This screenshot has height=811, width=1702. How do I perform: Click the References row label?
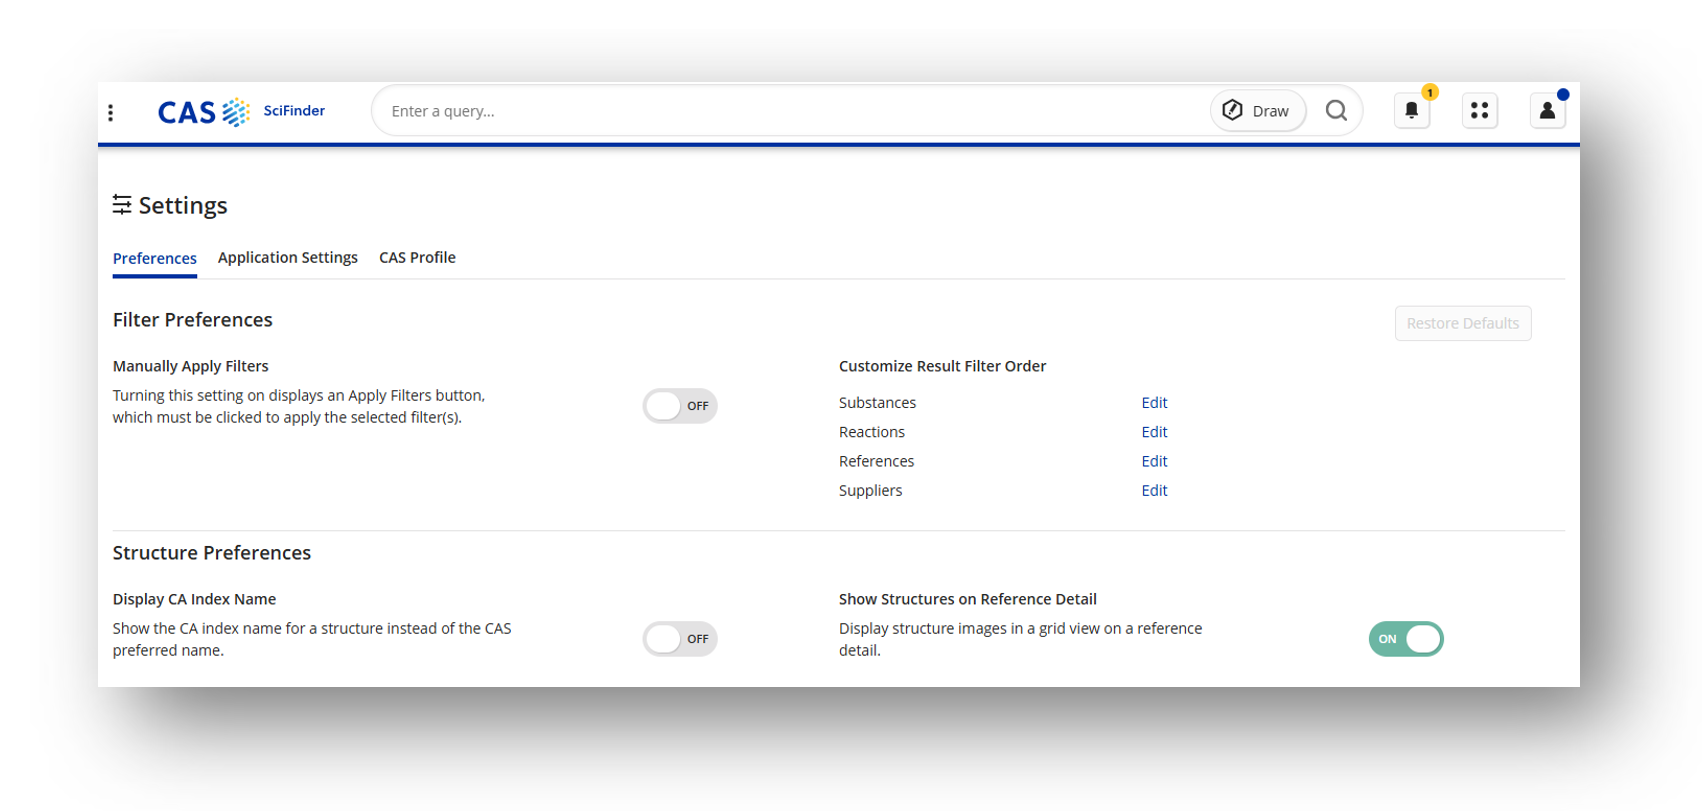point(876,461)
